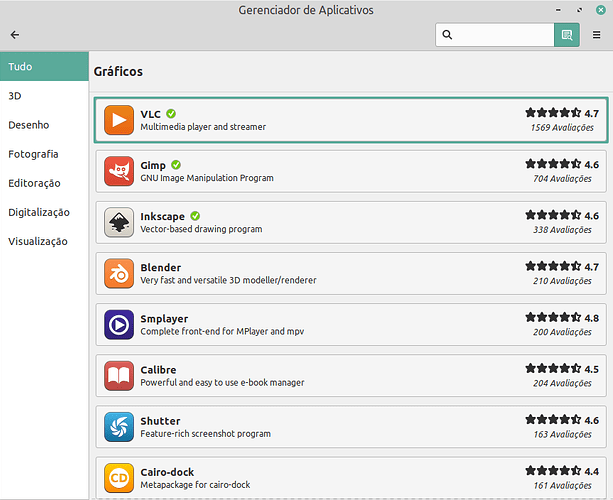Open VLC app title

[x=151, y=114]
